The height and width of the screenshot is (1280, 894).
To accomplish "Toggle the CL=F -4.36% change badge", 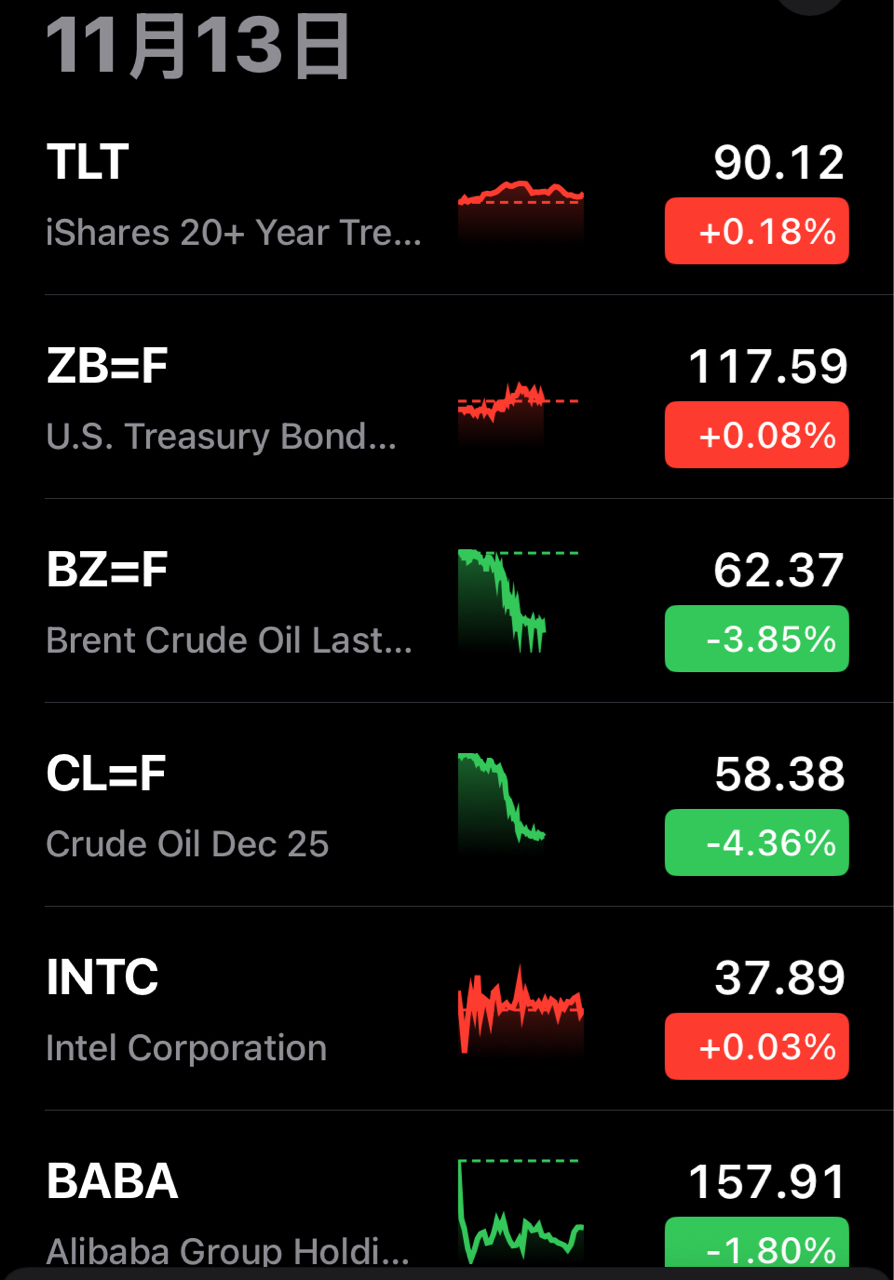I will click(x=757, y=843).
